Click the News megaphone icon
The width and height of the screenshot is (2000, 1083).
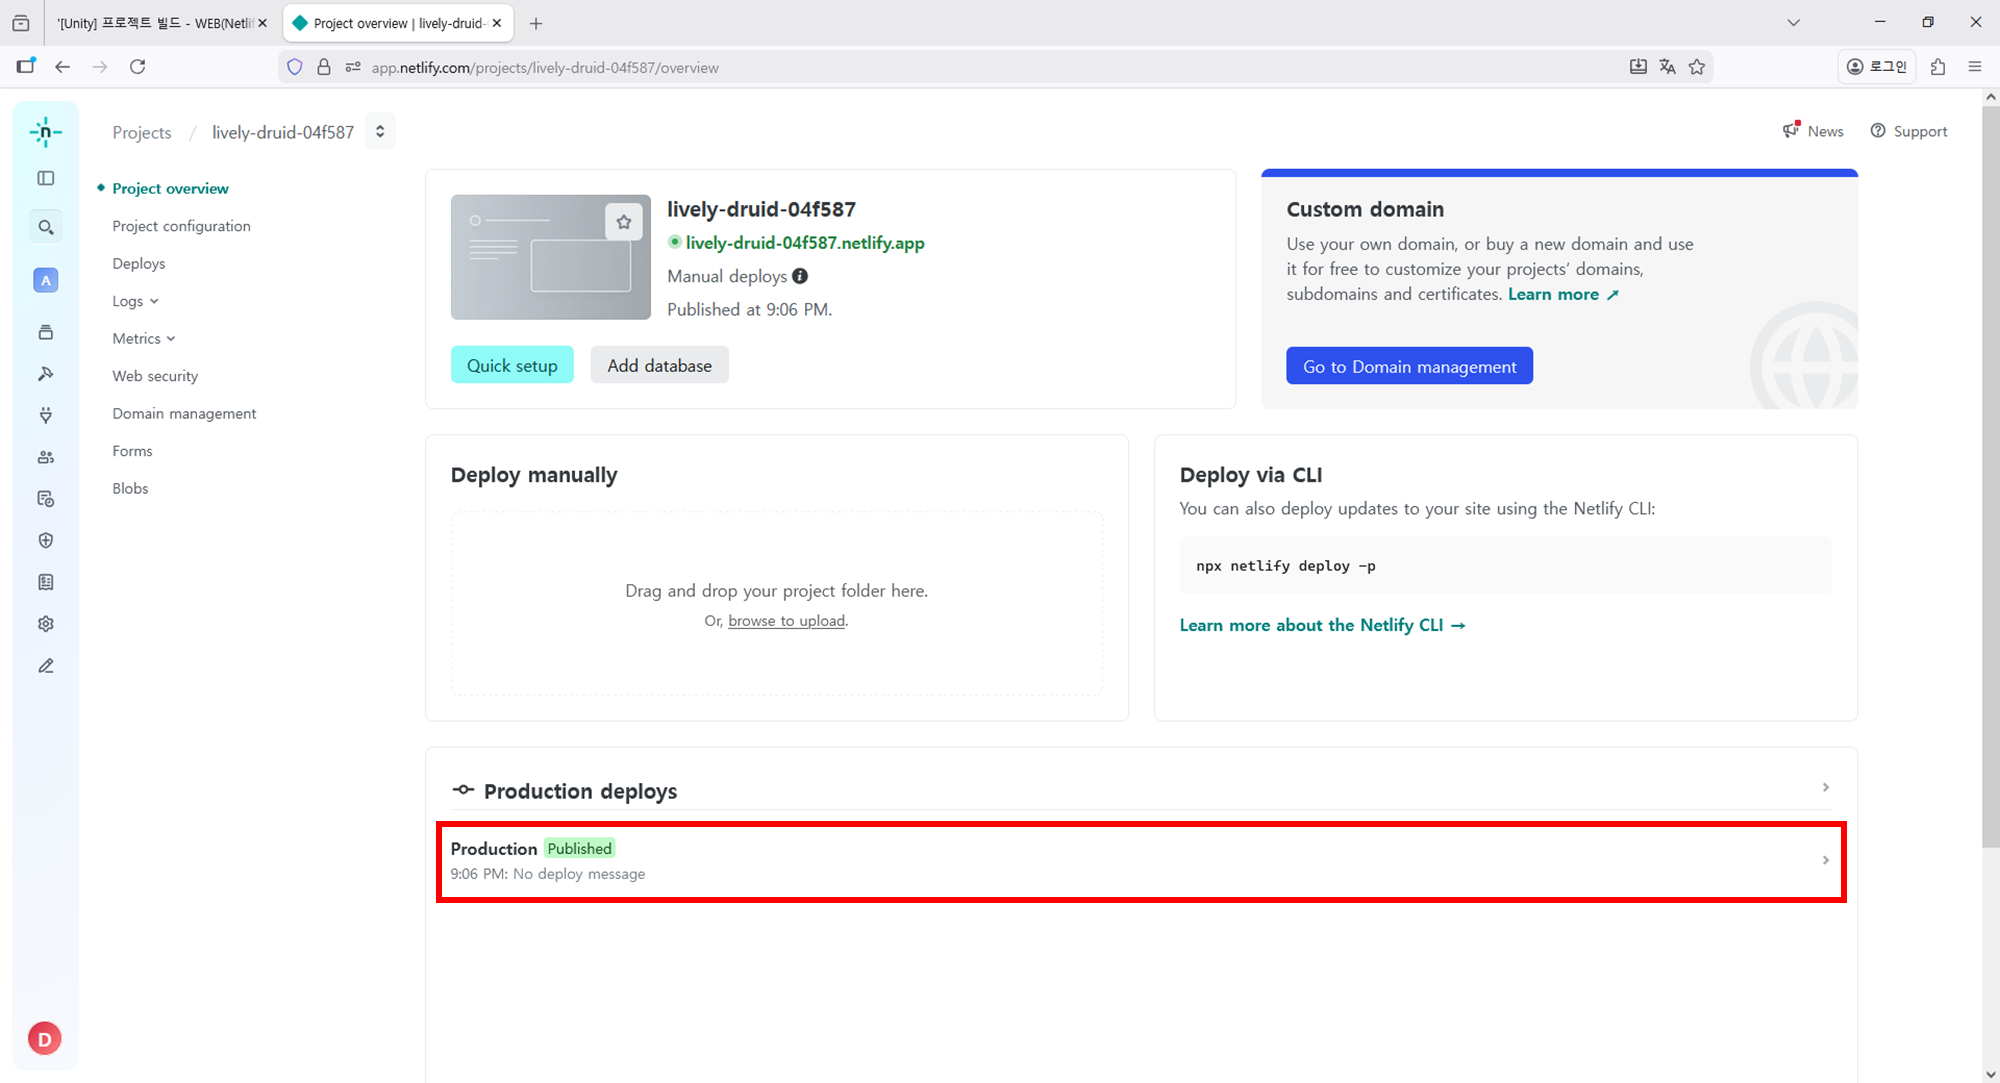(1791, 131)
